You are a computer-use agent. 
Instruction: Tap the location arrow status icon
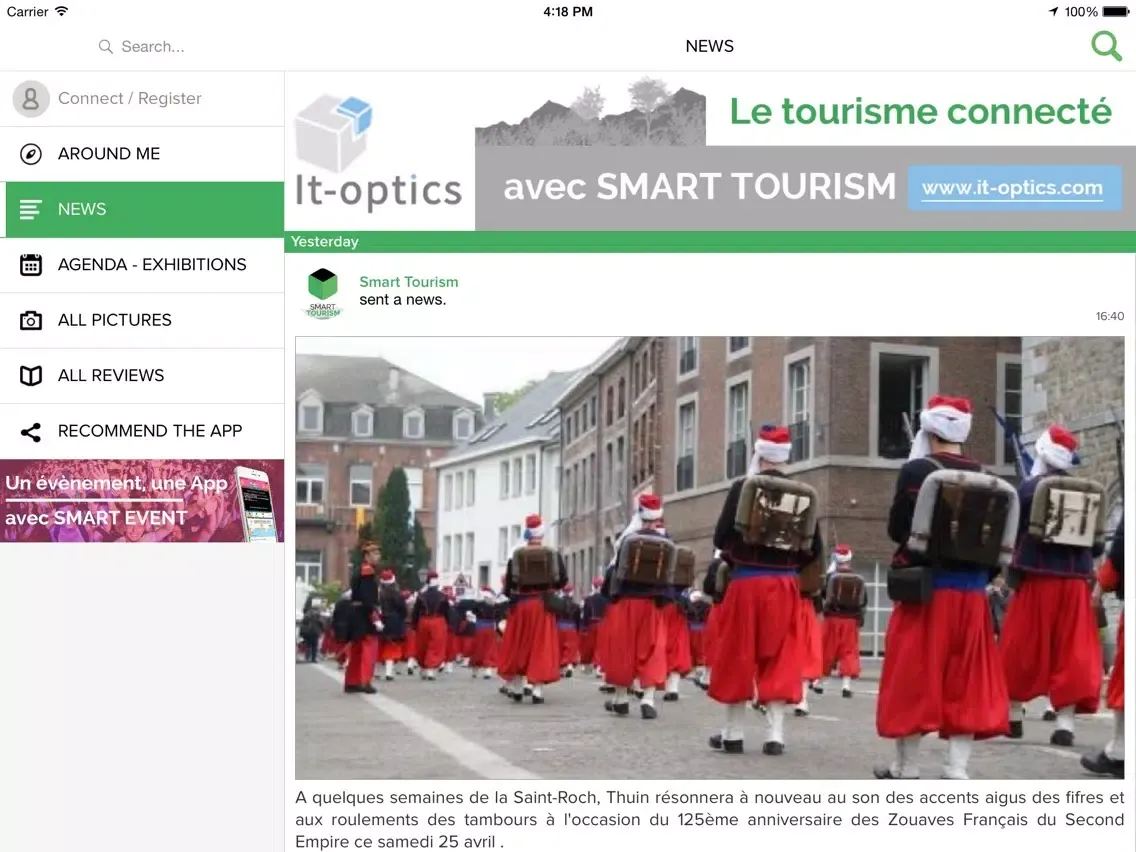(1053, 12)
